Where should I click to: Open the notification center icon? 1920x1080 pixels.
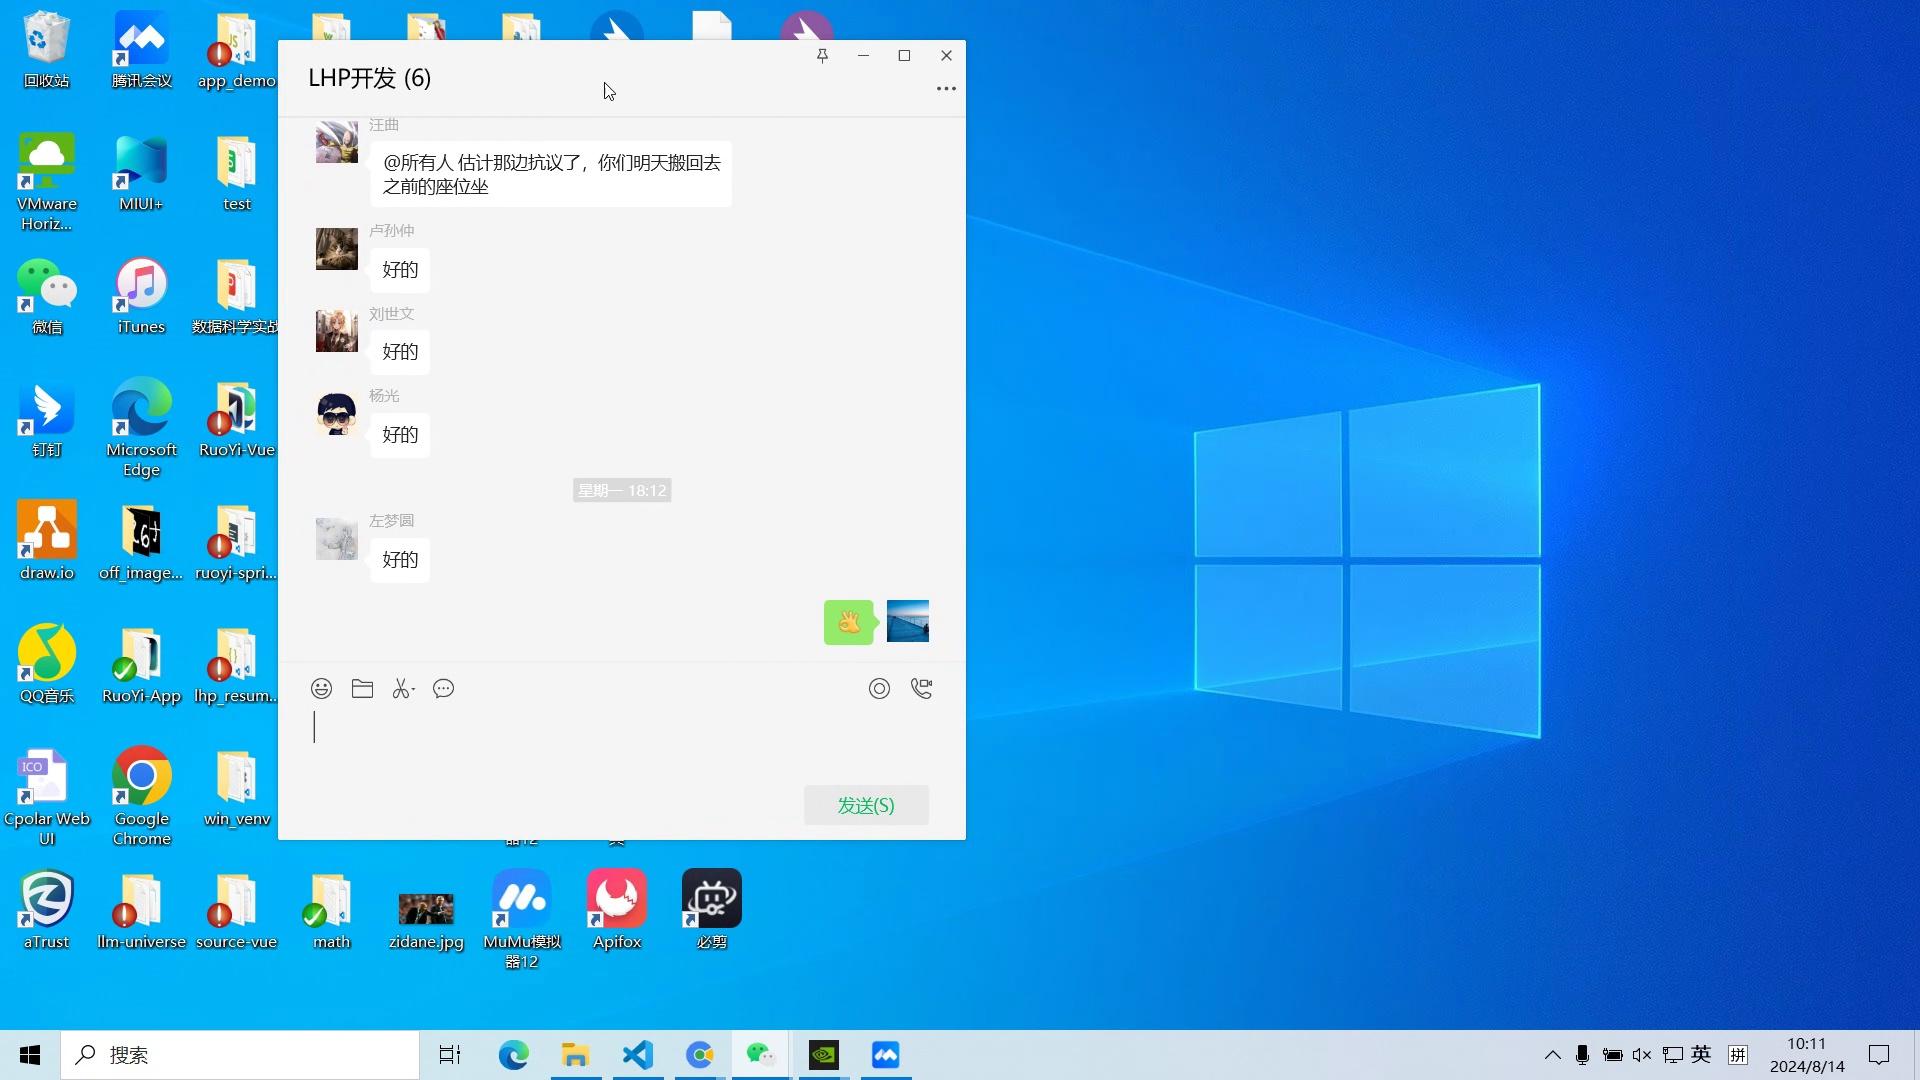coord(1879,1055)
